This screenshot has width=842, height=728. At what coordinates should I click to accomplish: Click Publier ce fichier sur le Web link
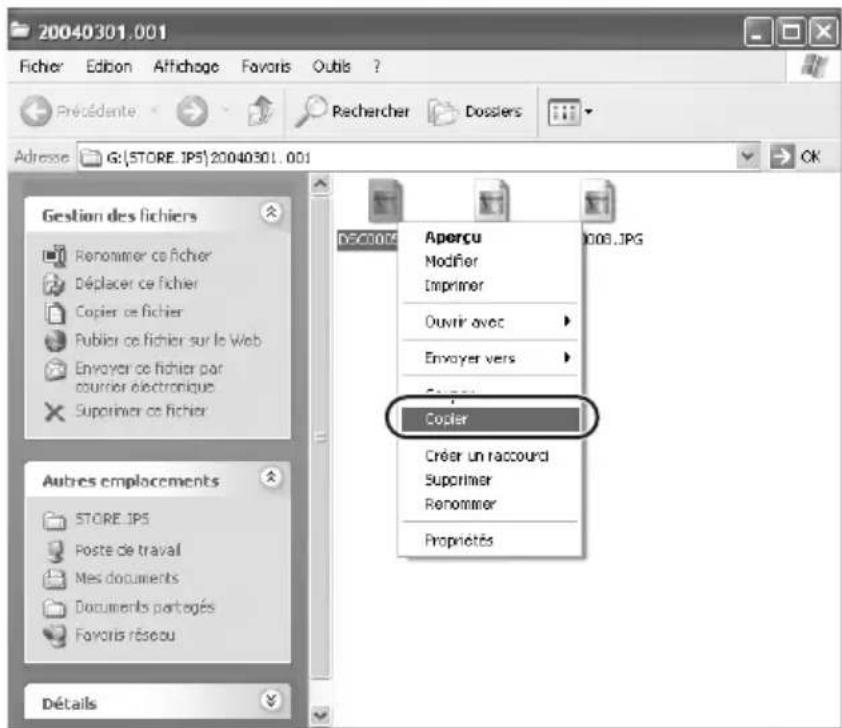(168, 340)
